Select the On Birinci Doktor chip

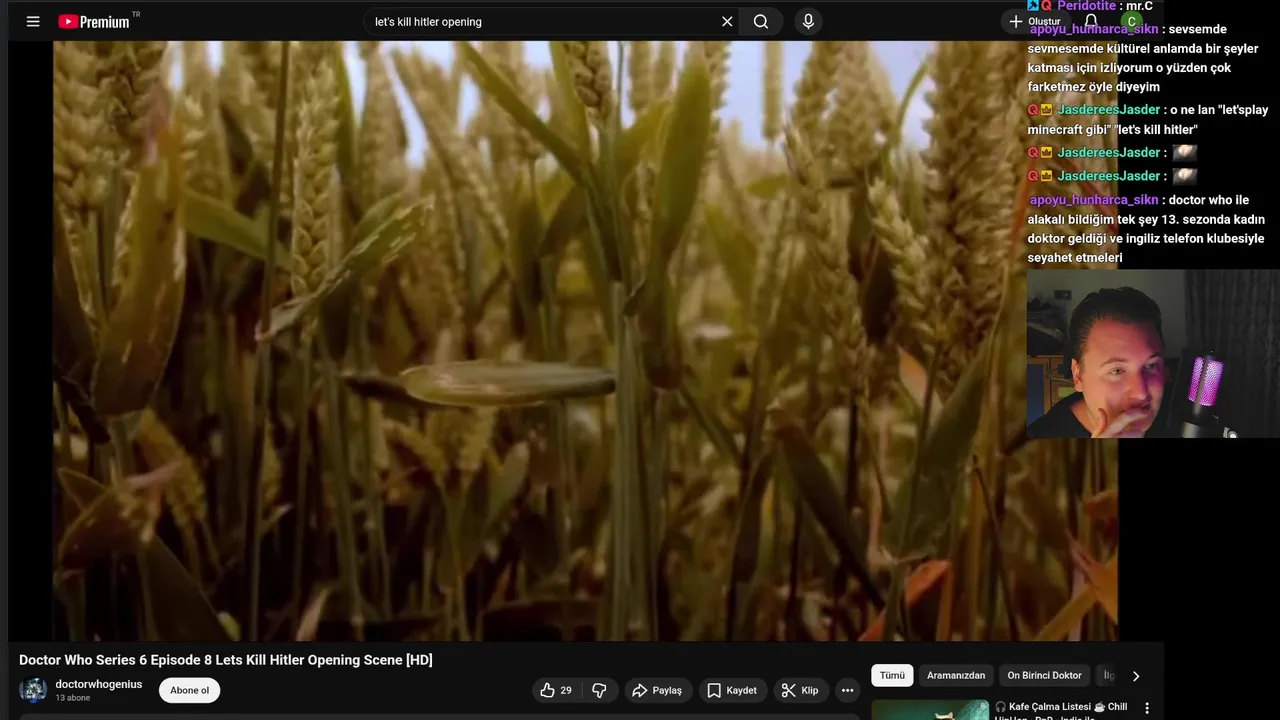(1044, 675)
